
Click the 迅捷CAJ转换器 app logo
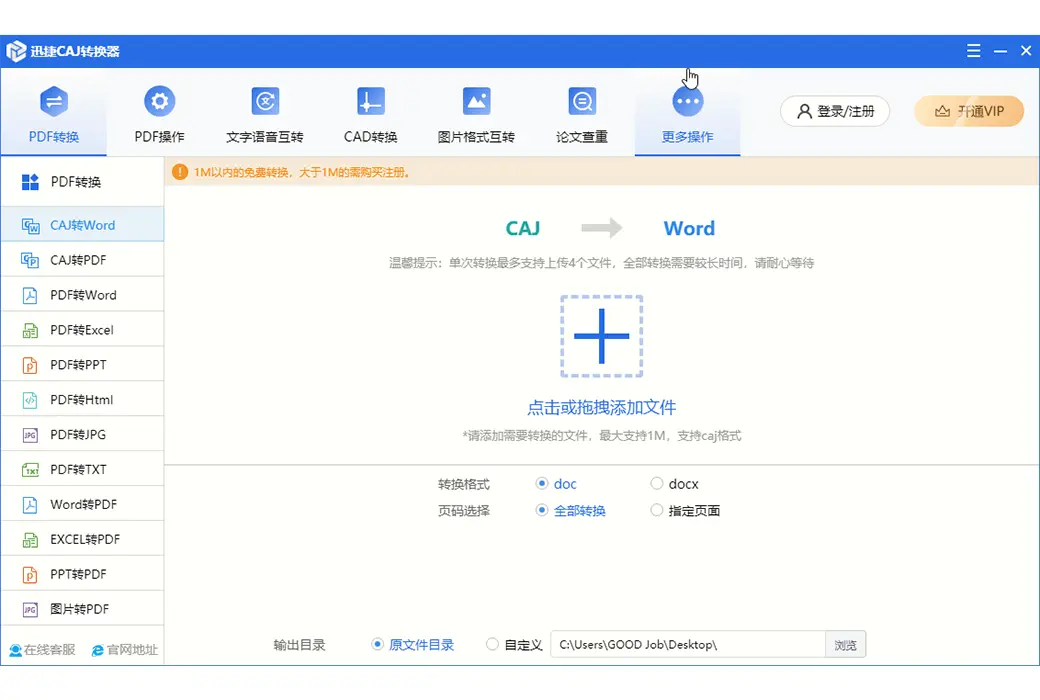[x=16, y=51]
